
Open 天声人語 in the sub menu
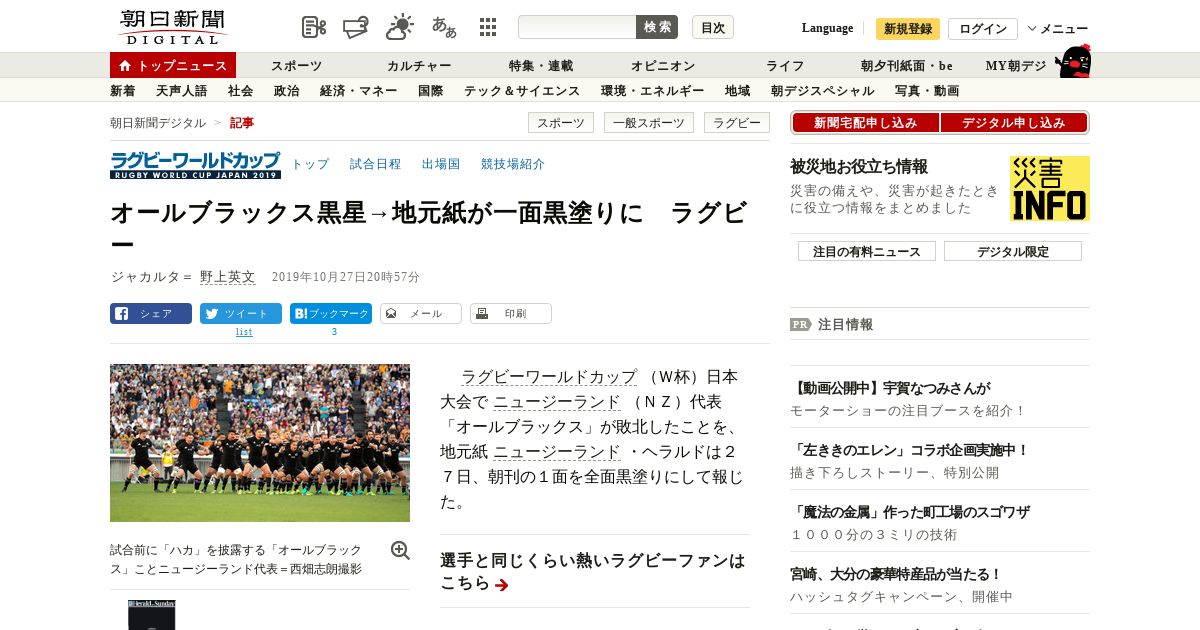[182, 91]
